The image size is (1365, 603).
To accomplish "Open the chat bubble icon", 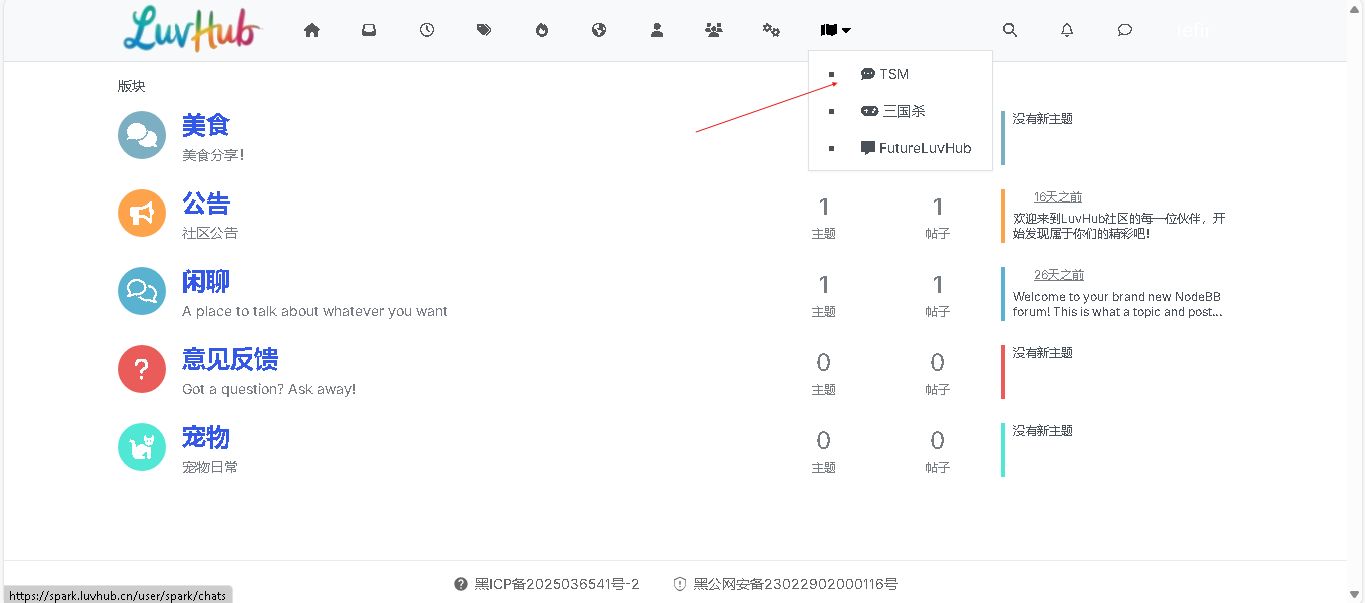I will [1125, 30].
